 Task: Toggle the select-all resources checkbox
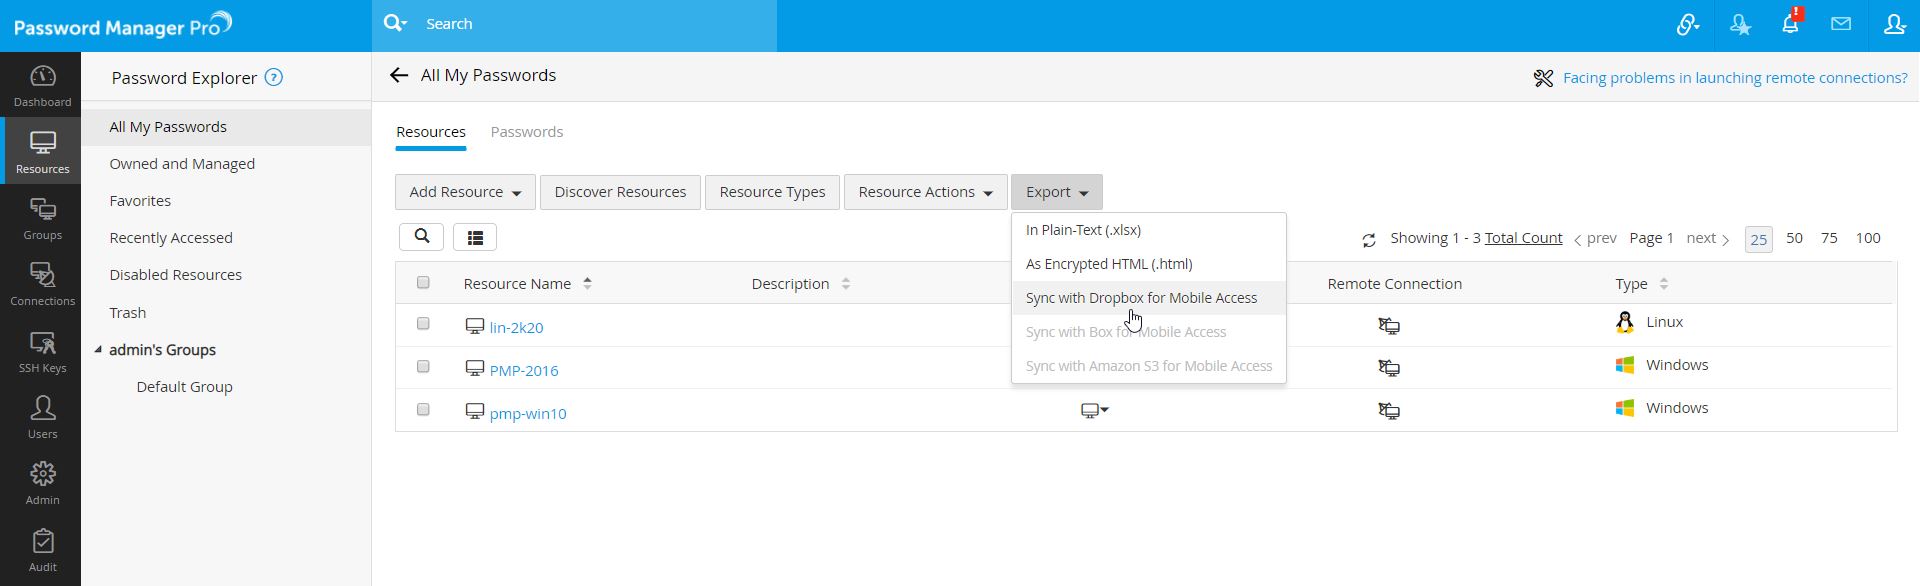click(x=423, y=283)
